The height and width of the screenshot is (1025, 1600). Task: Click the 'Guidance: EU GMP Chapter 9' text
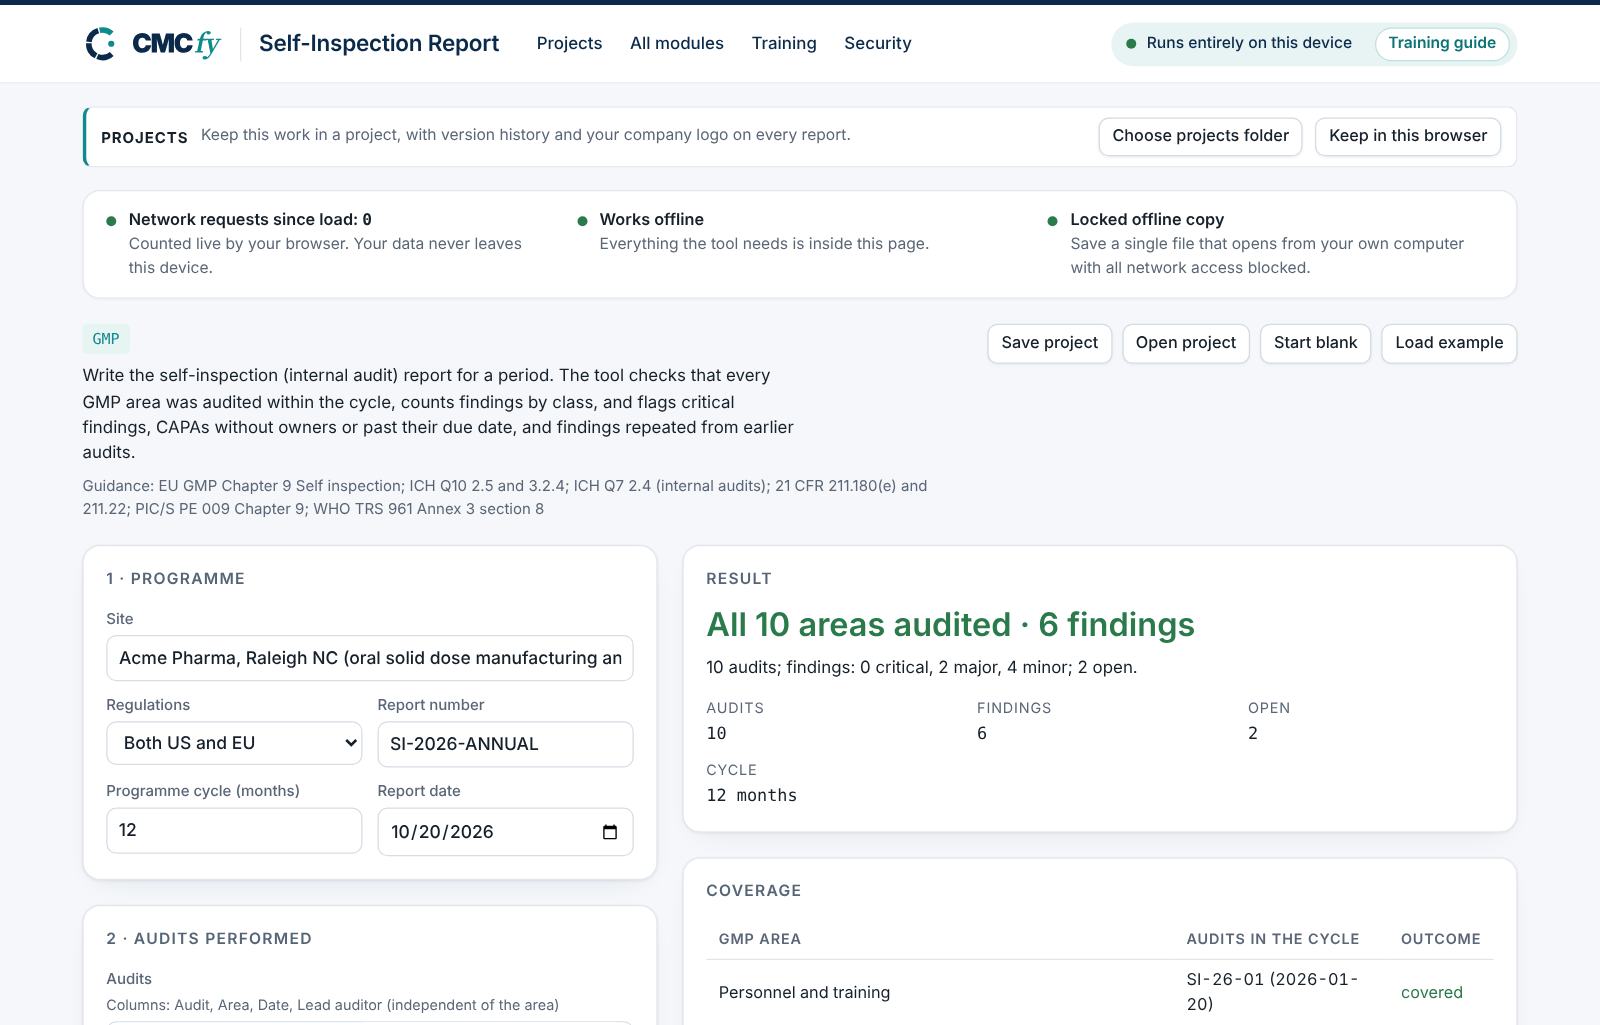click(x=505, y=497)
